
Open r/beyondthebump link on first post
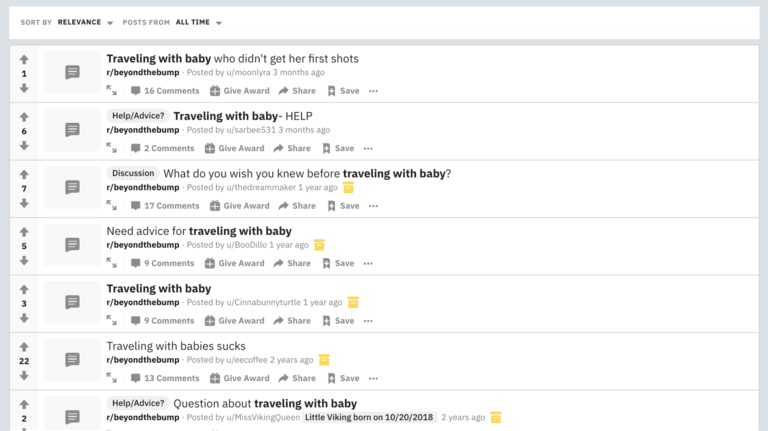coord(143,72)
